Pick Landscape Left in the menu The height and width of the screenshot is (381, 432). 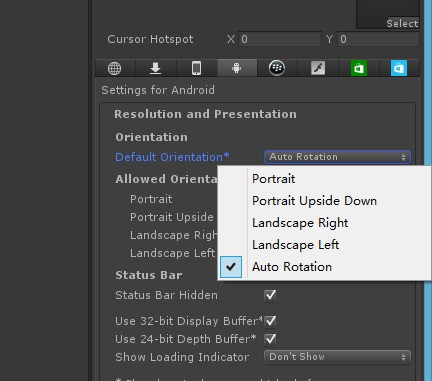tap(324, 245)
